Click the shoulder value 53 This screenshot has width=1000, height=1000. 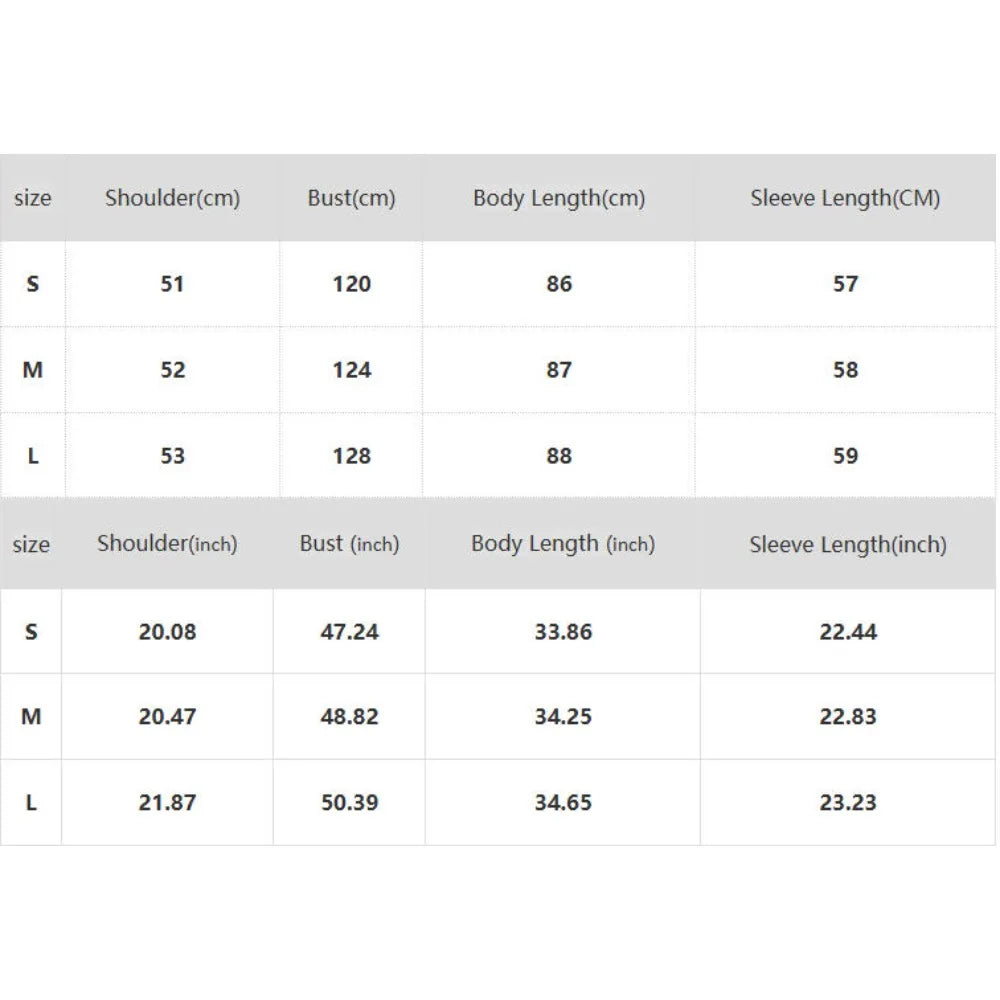(172, 456)
